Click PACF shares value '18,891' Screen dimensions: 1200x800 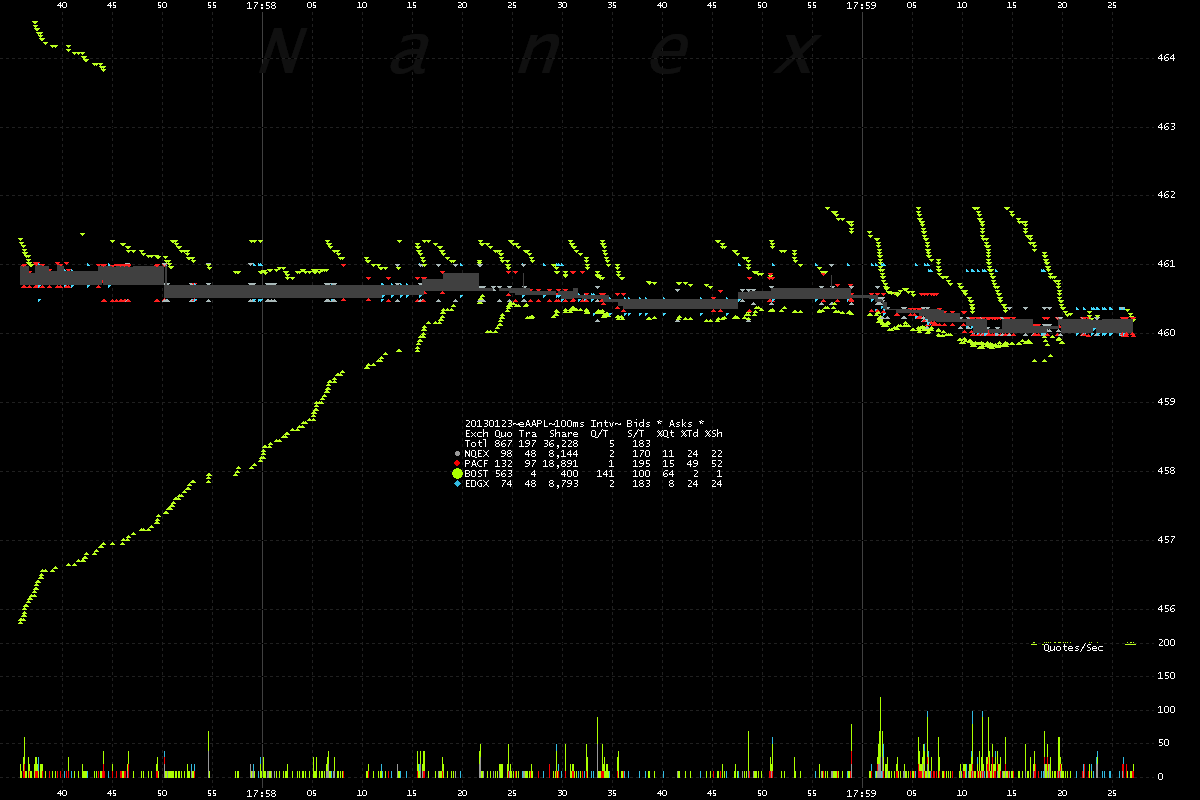[561, 463]
